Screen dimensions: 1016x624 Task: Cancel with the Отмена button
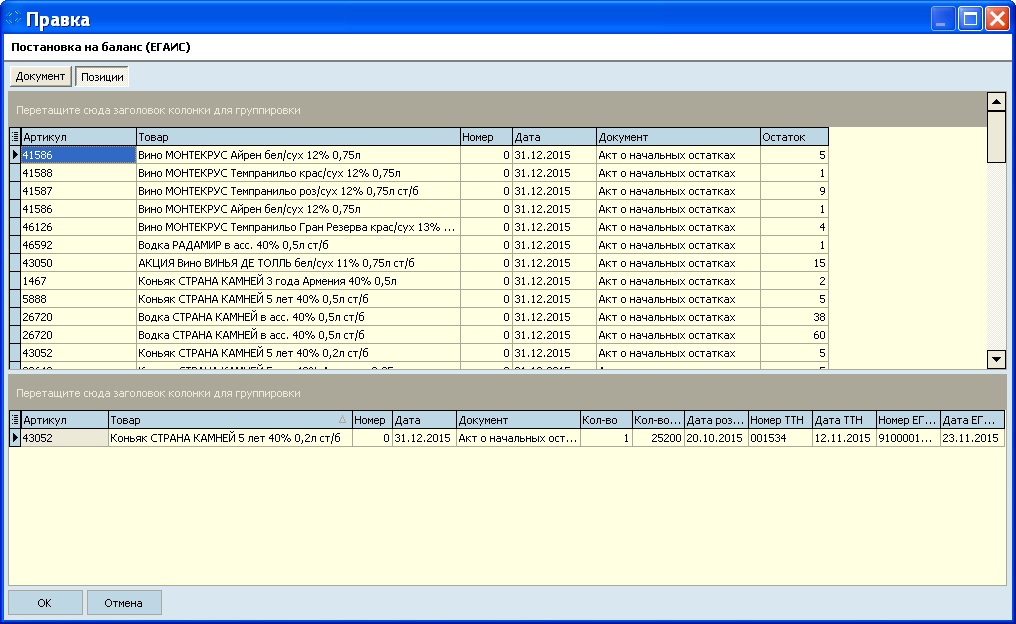(124, 603)
